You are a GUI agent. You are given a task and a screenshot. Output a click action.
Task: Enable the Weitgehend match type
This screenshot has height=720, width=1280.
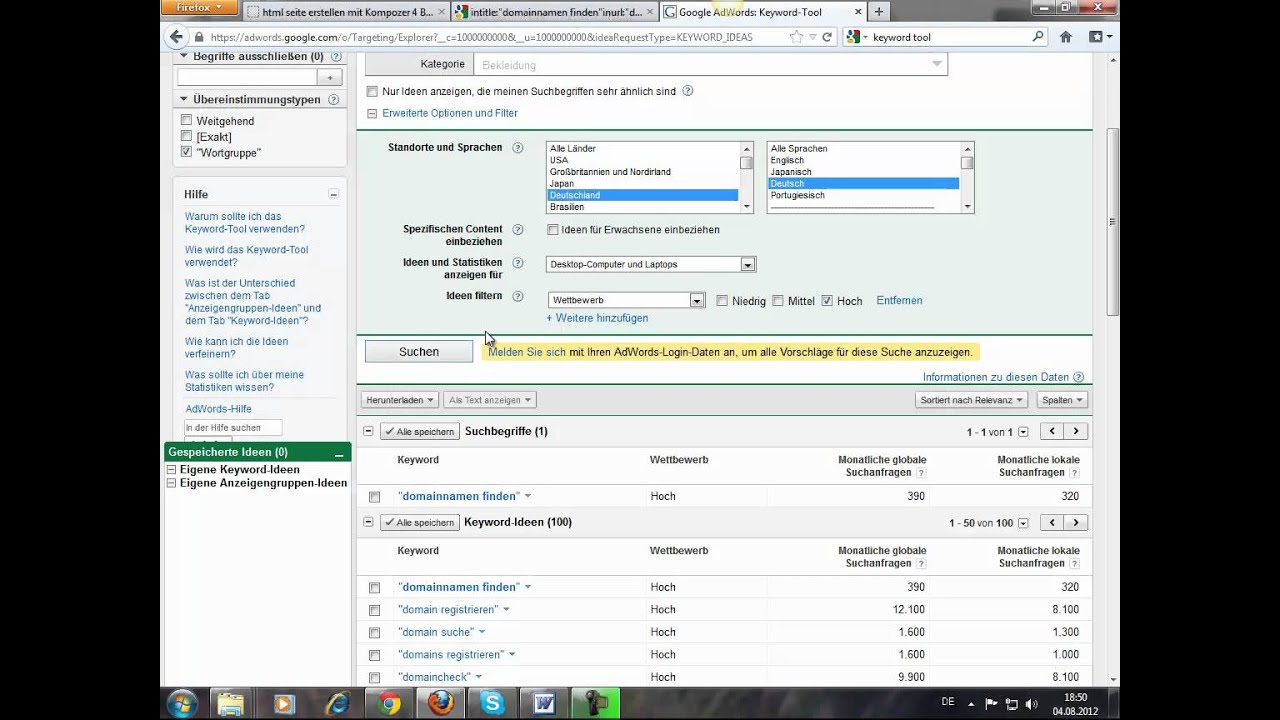coord(186,120)
